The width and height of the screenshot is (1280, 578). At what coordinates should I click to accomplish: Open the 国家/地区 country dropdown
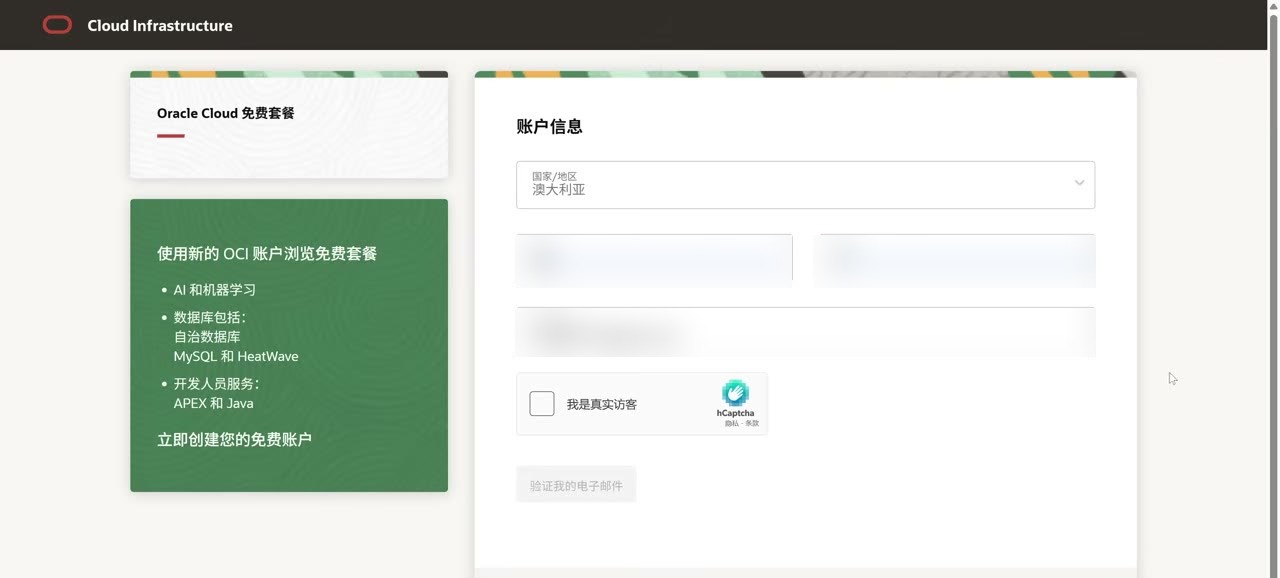(805, 185)
